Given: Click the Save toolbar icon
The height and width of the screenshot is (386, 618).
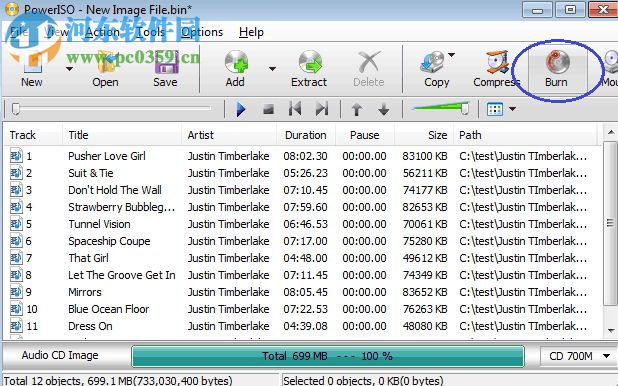Looking at the screenshot, I should [x=166, y=63].
